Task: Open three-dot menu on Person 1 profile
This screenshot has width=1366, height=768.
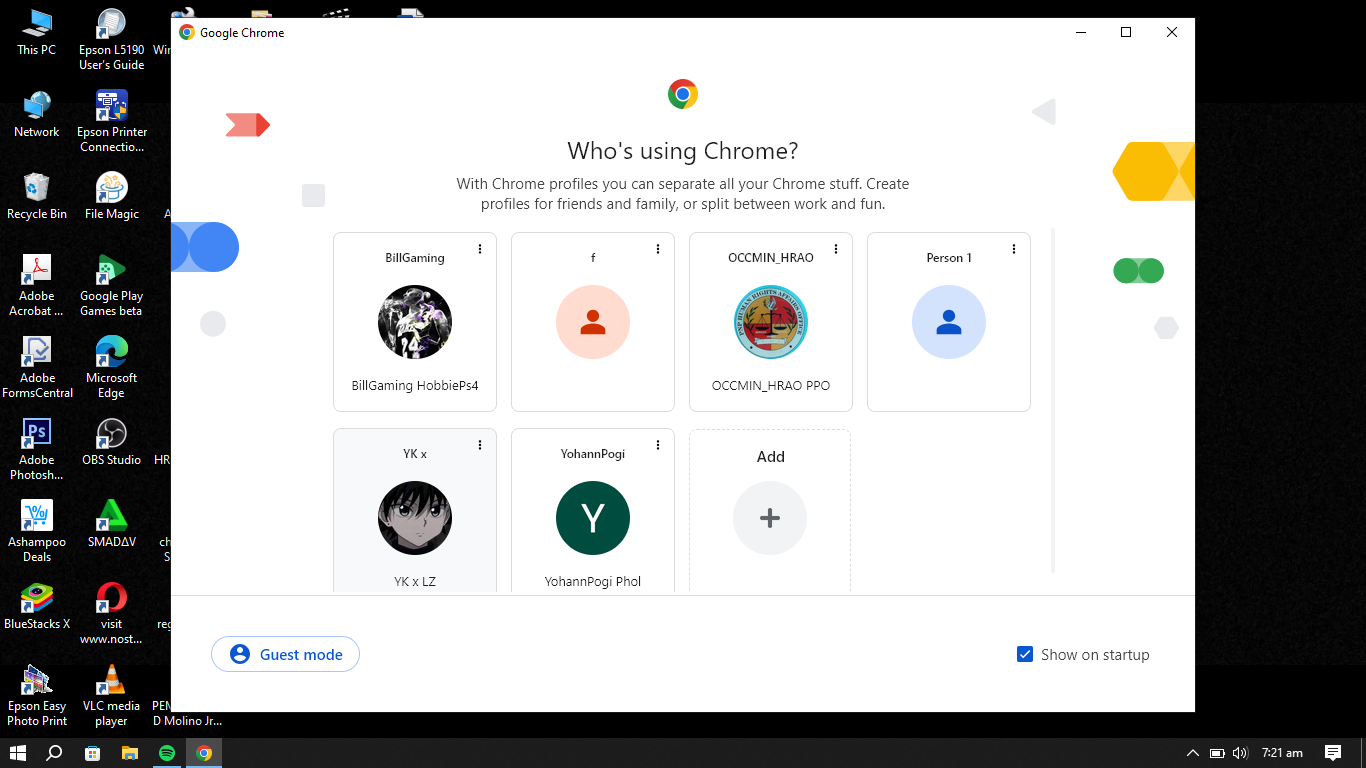Action: pyautogui.click(x=1014, y=249)
